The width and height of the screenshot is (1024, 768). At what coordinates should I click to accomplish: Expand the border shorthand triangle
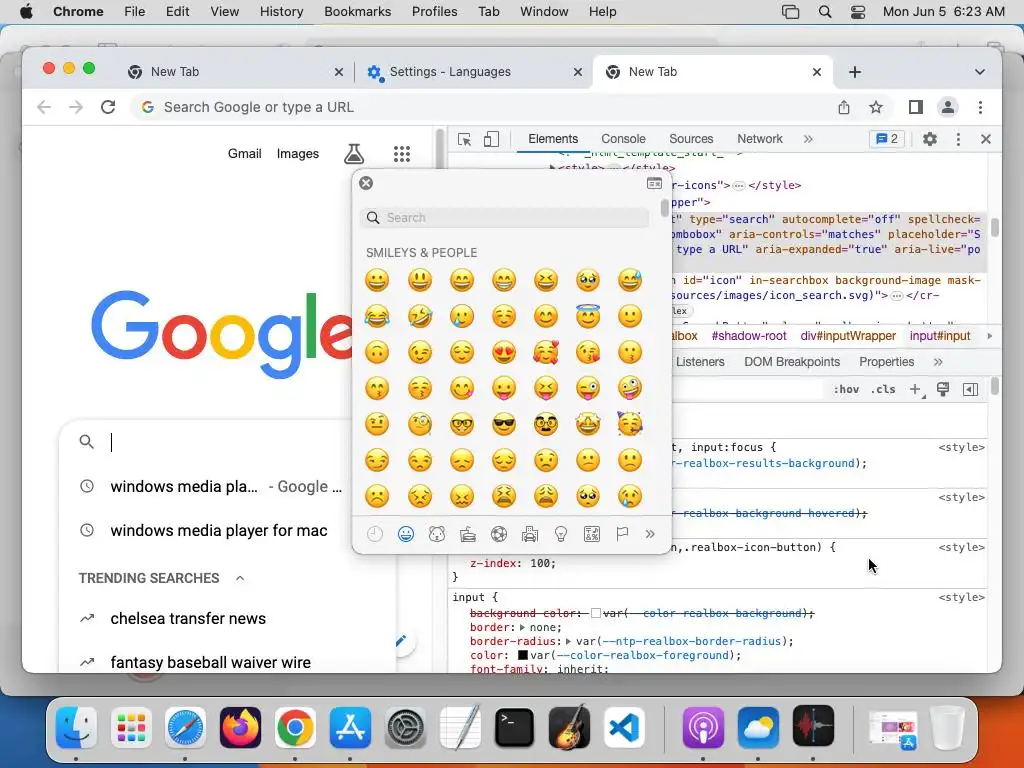[522, 627]
